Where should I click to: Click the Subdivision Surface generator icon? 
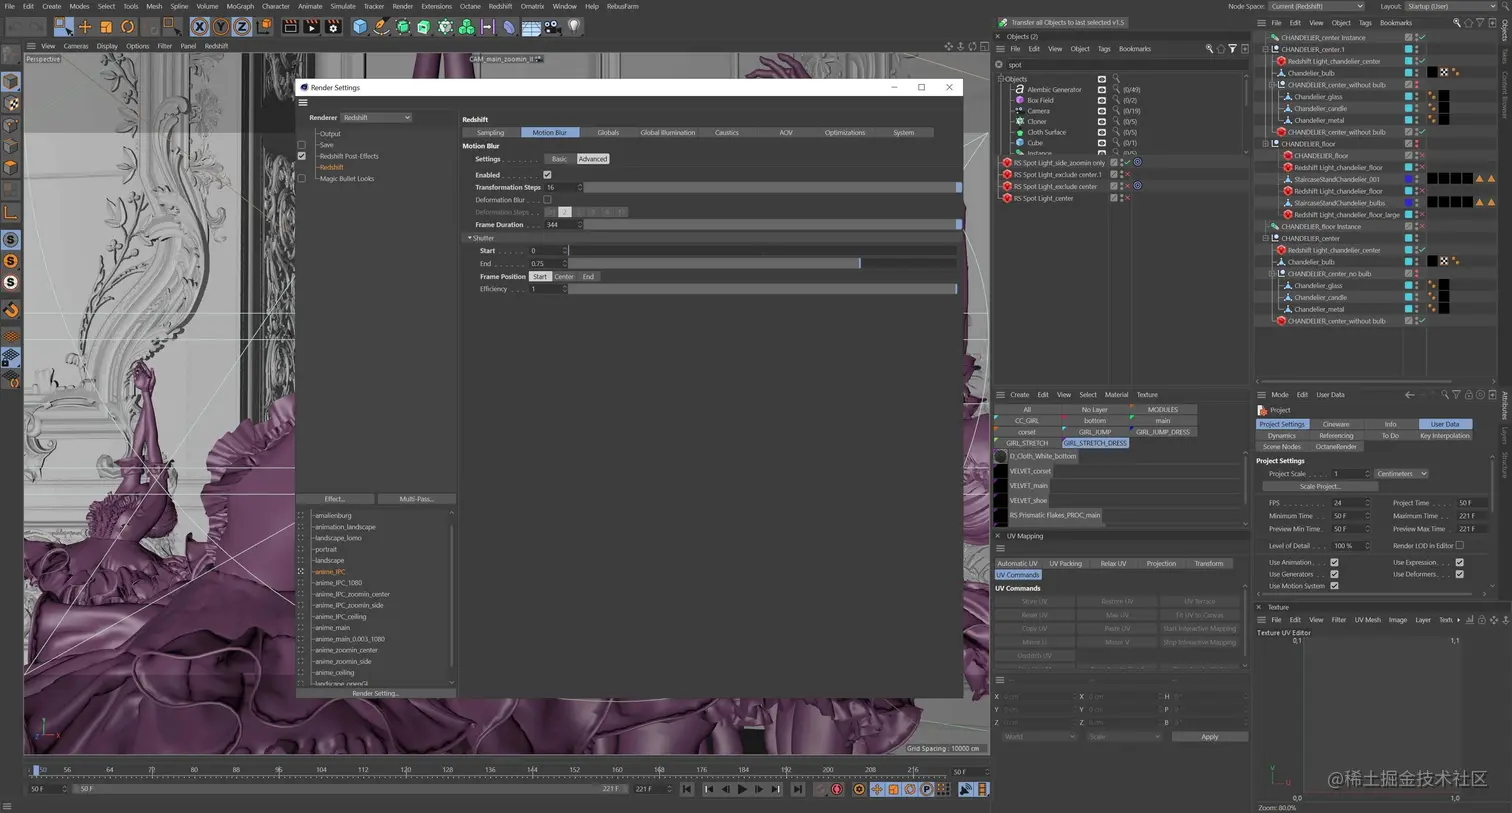pos(403,27)
